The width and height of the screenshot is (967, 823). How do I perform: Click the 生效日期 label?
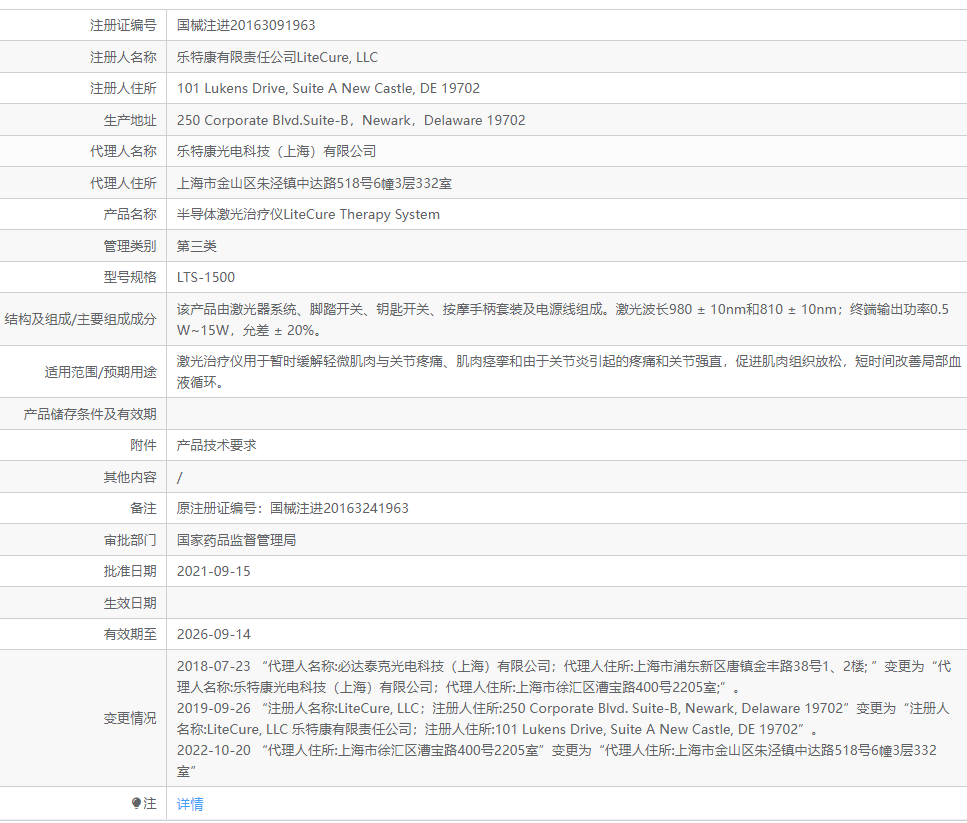(130, 603)
